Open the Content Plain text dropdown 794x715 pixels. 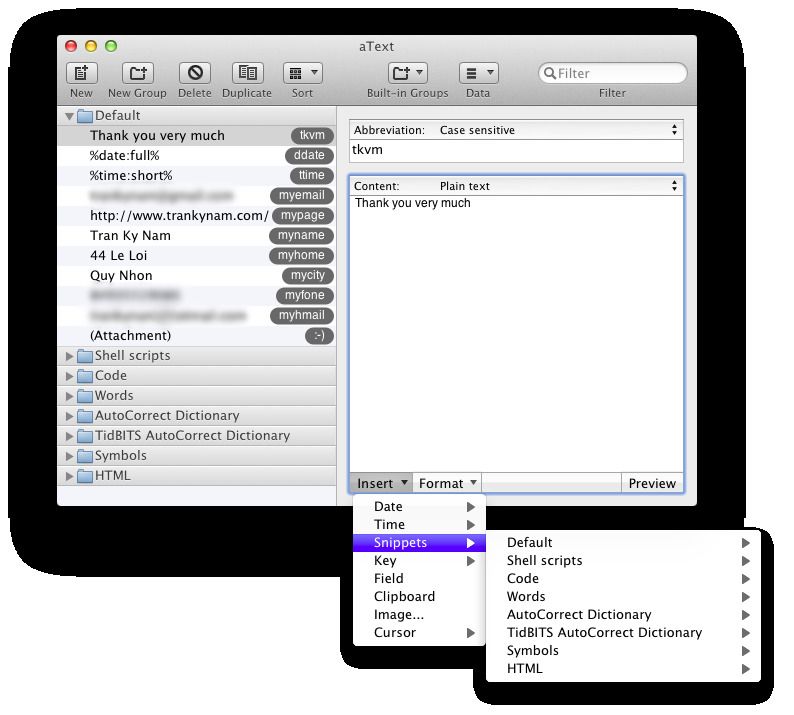[x=516, y=186]
